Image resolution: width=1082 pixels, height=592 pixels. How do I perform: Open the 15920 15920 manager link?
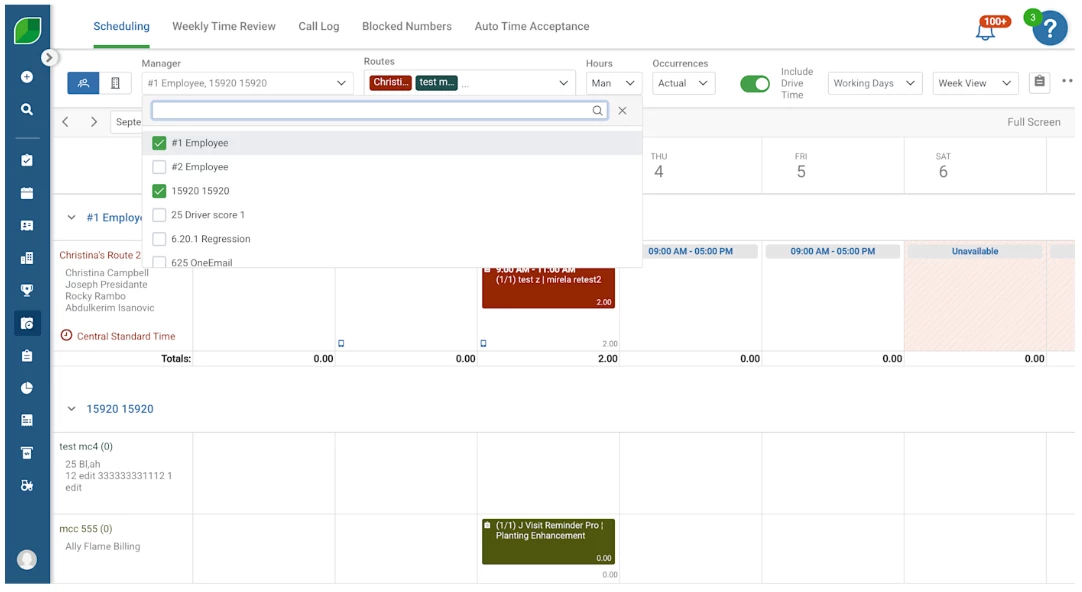pyautogui.click(x=120, y=409)
